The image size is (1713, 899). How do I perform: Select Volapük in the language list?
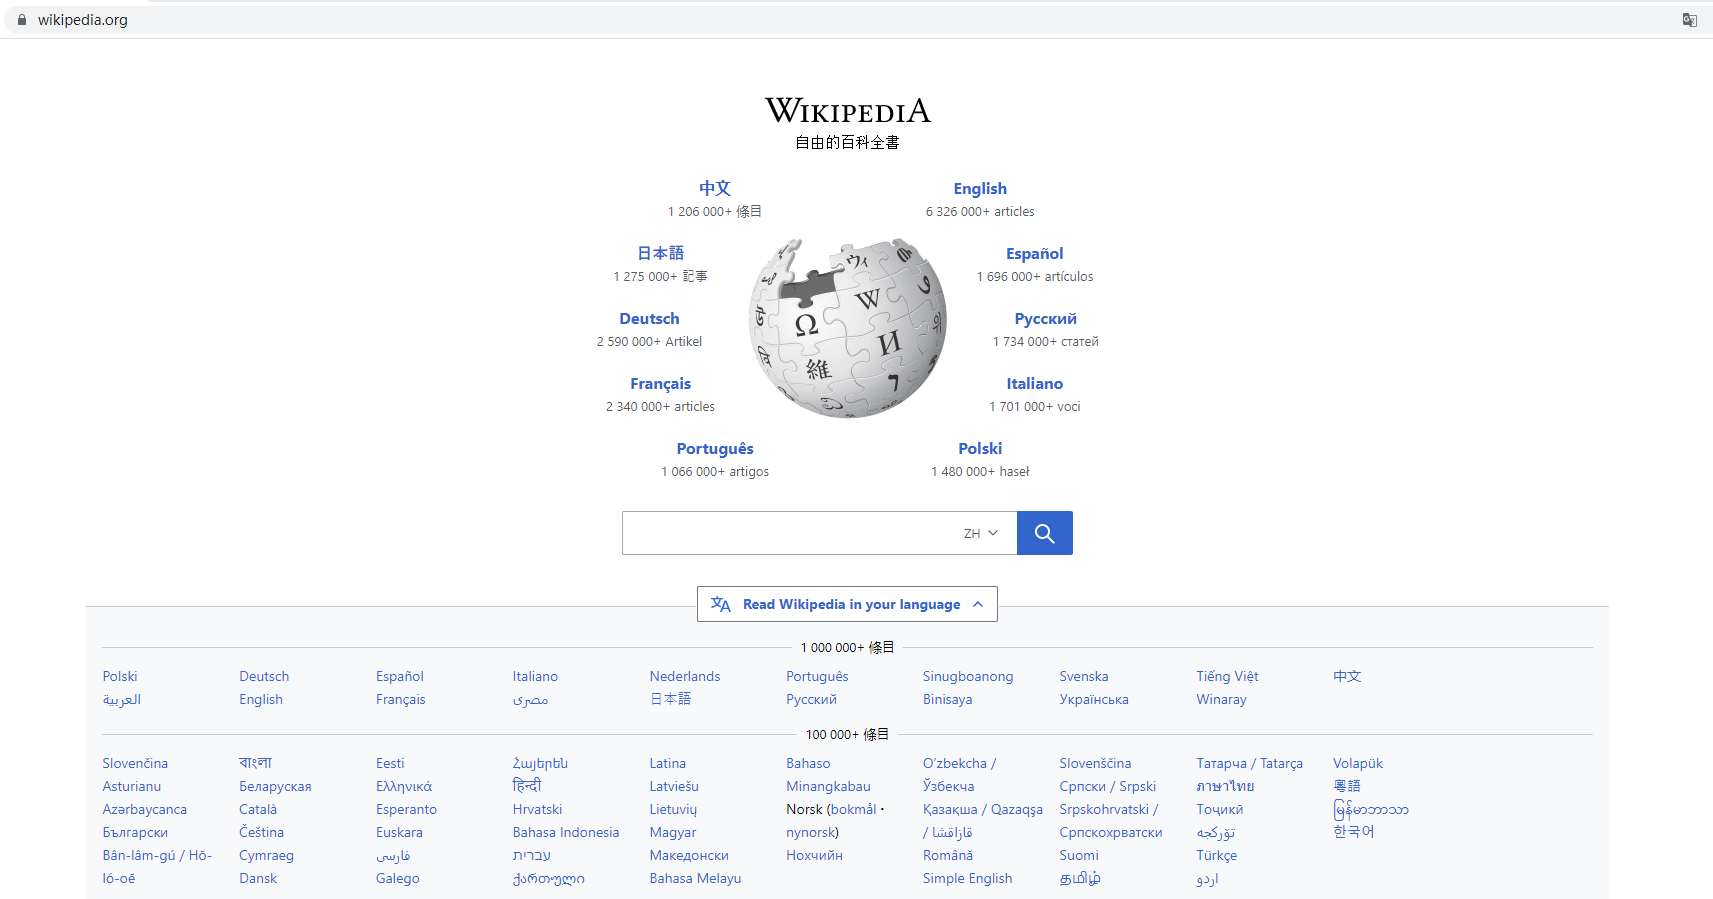click(x=1358, y=764)
